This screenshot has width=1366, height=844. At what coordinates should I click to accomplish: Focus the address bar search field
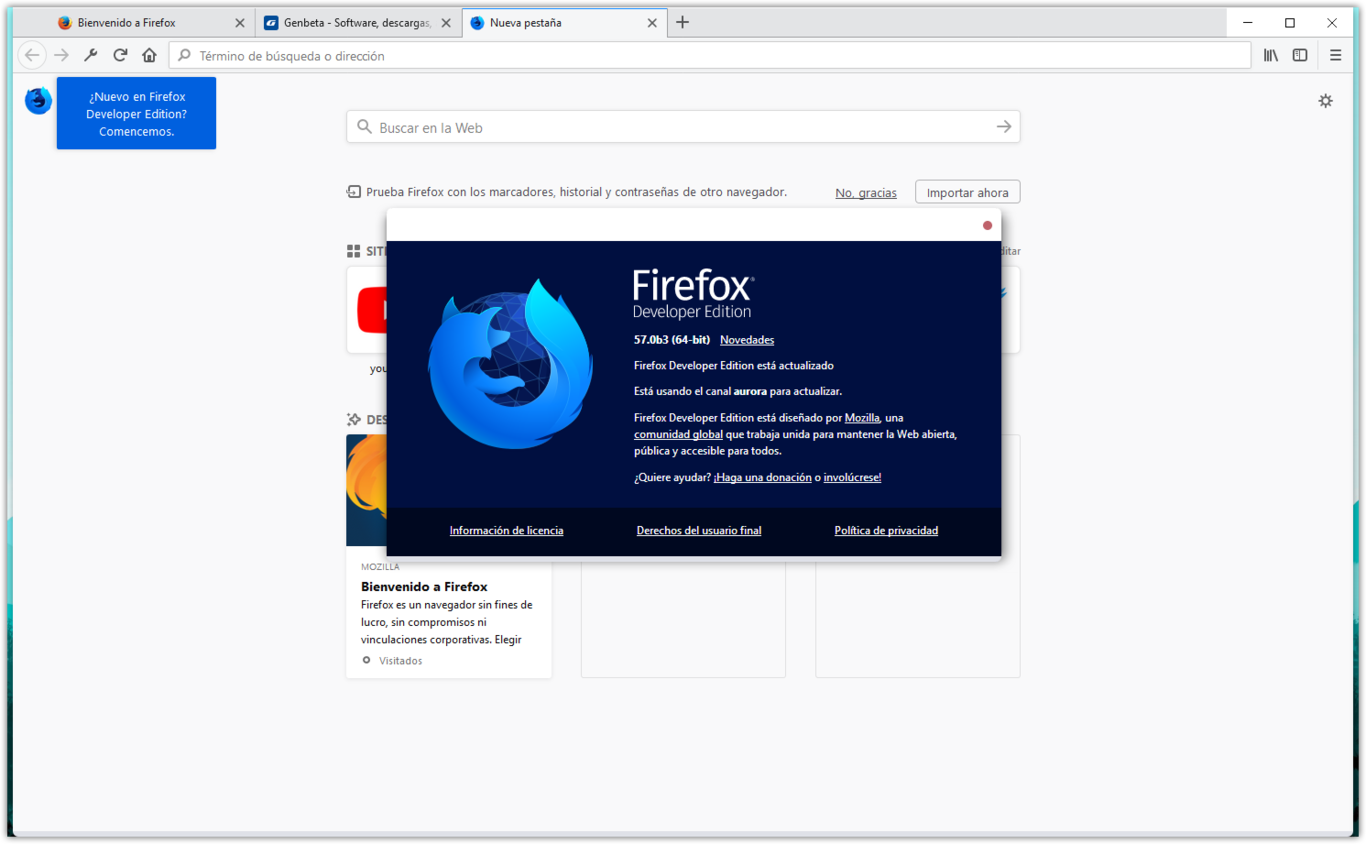(710, 56)
